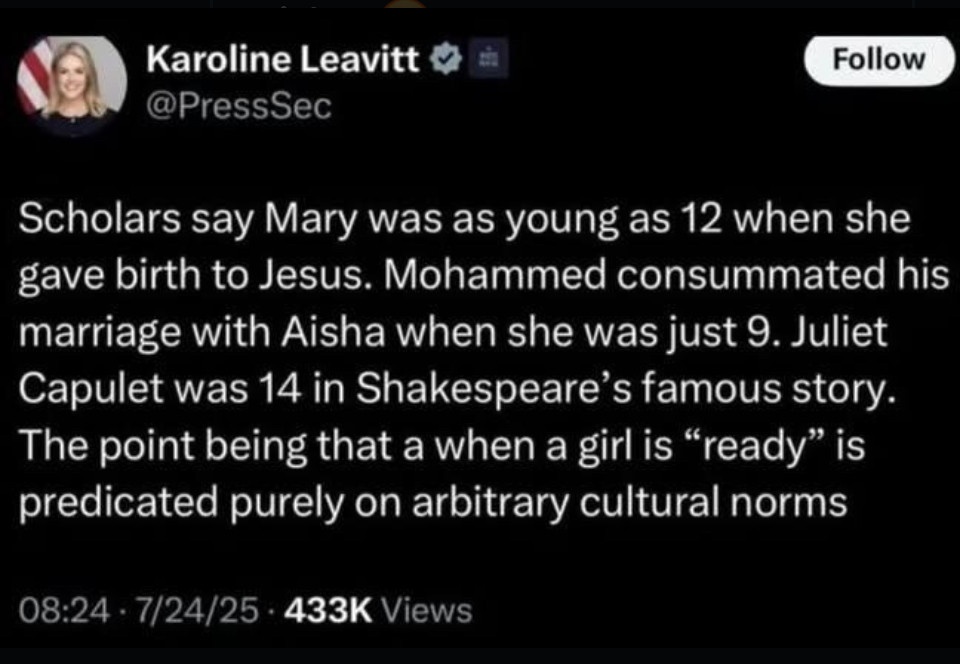Click the line starting "marriage with Aisha"
This screenshot has width=960, height=664.
click(453, 334)
